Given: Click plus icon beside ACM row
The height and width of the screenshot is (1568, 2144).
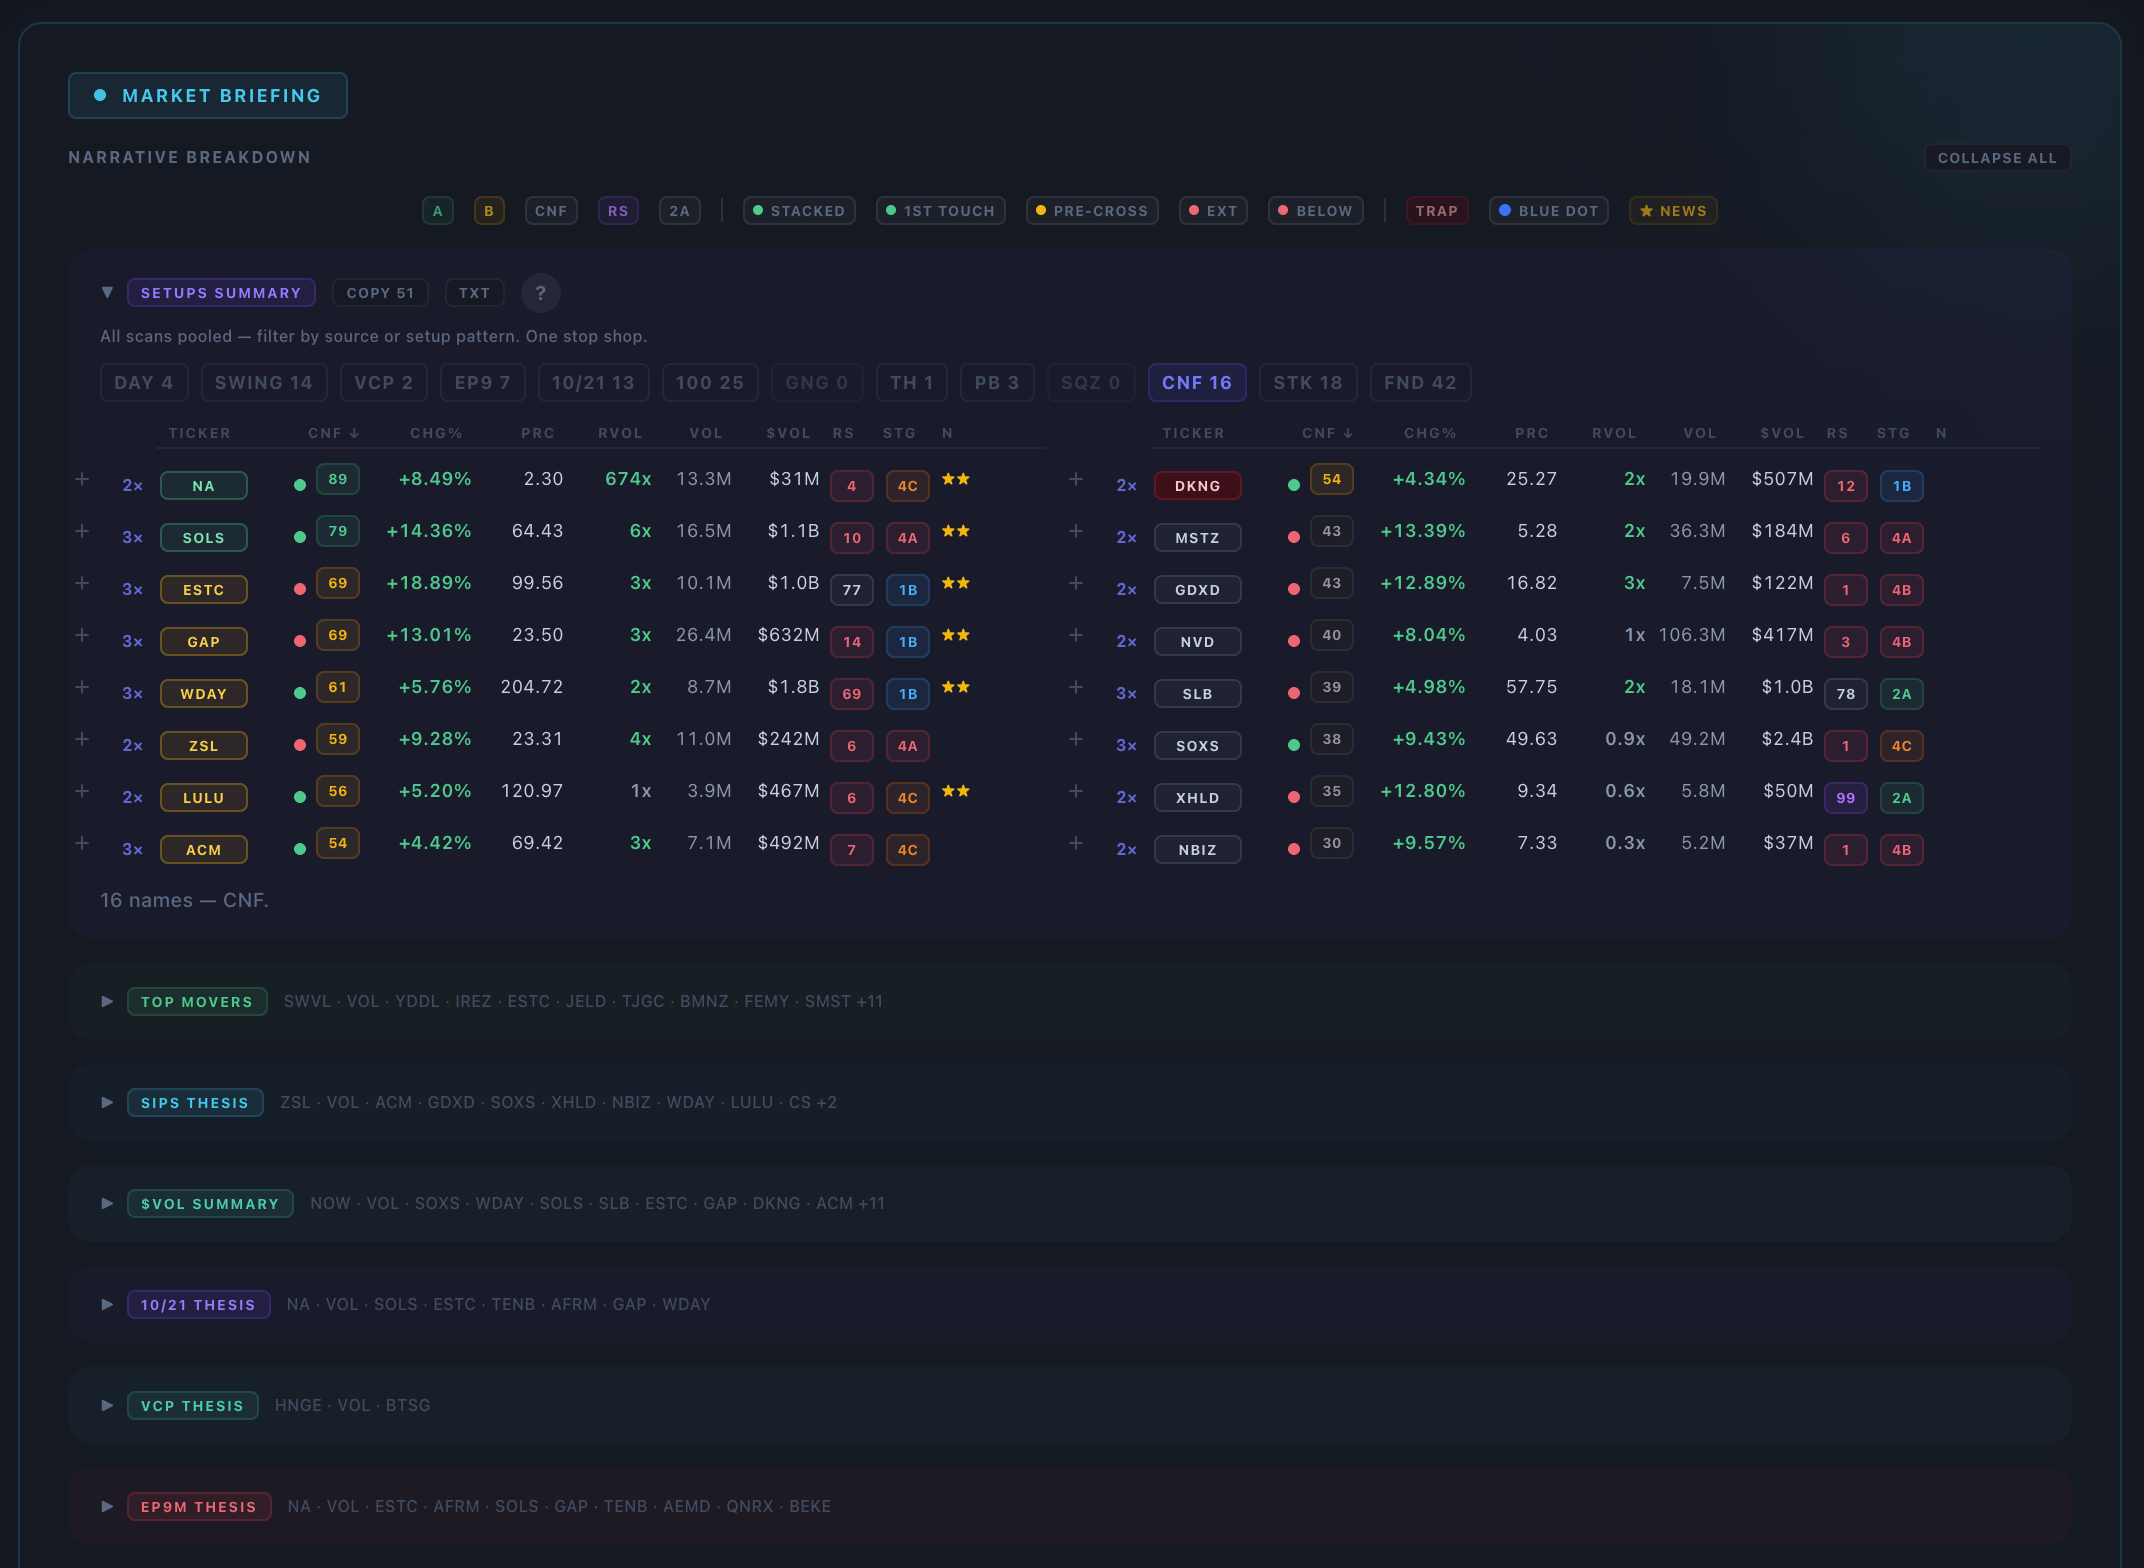Looking at the screenshot, I should [82, 843].
